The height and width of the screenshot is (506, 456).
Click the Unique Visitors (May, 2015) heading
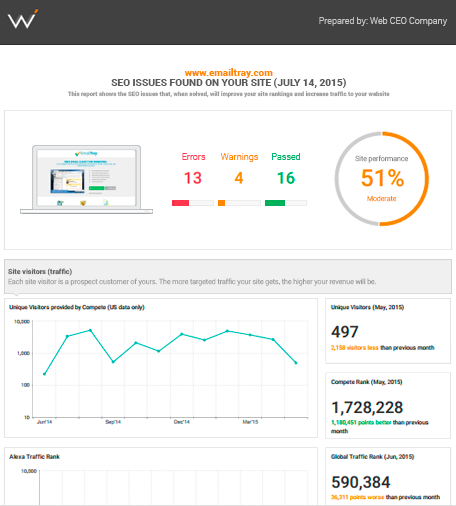(x=367, y=307)
